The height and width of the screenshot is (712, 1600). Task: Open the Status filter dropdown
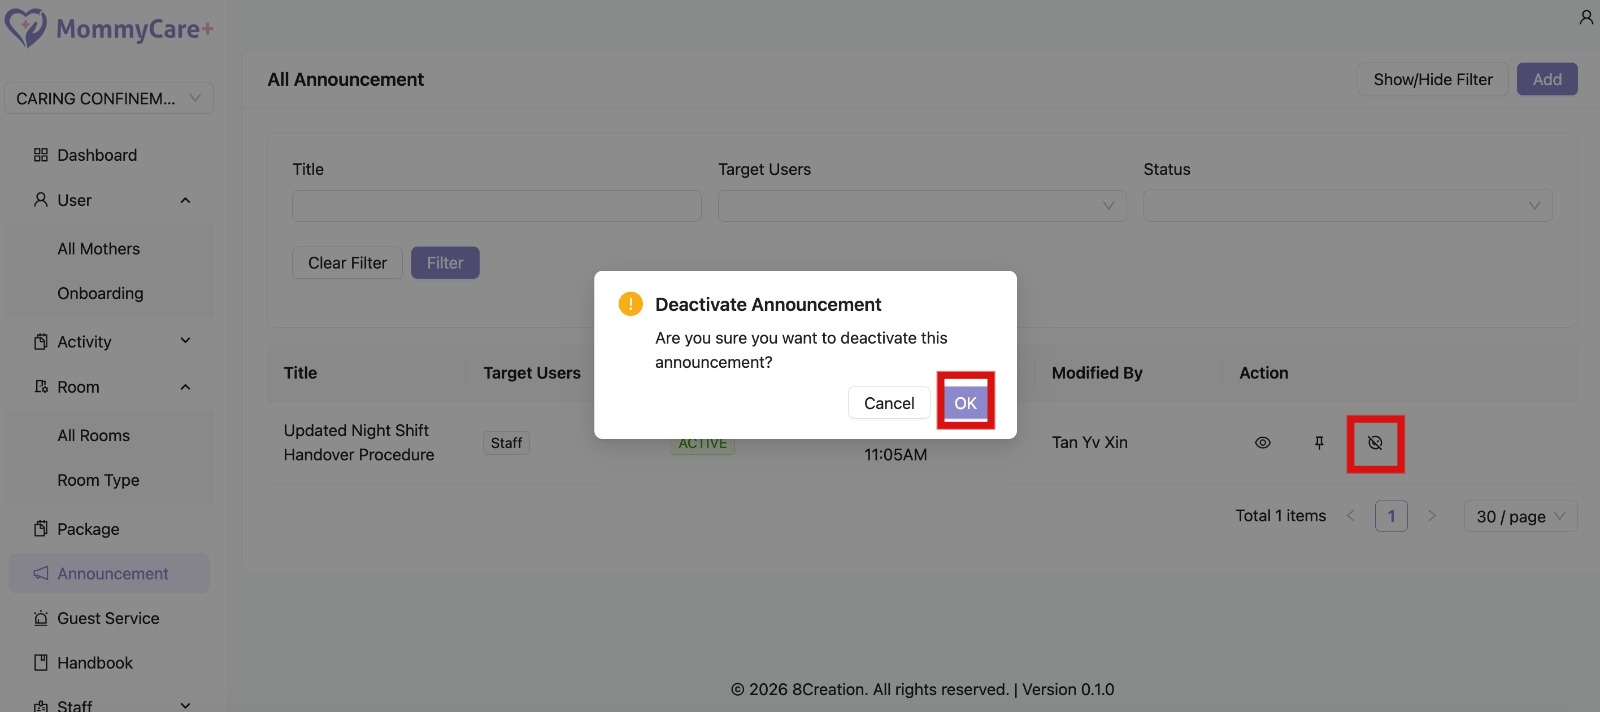[1347, 206]
